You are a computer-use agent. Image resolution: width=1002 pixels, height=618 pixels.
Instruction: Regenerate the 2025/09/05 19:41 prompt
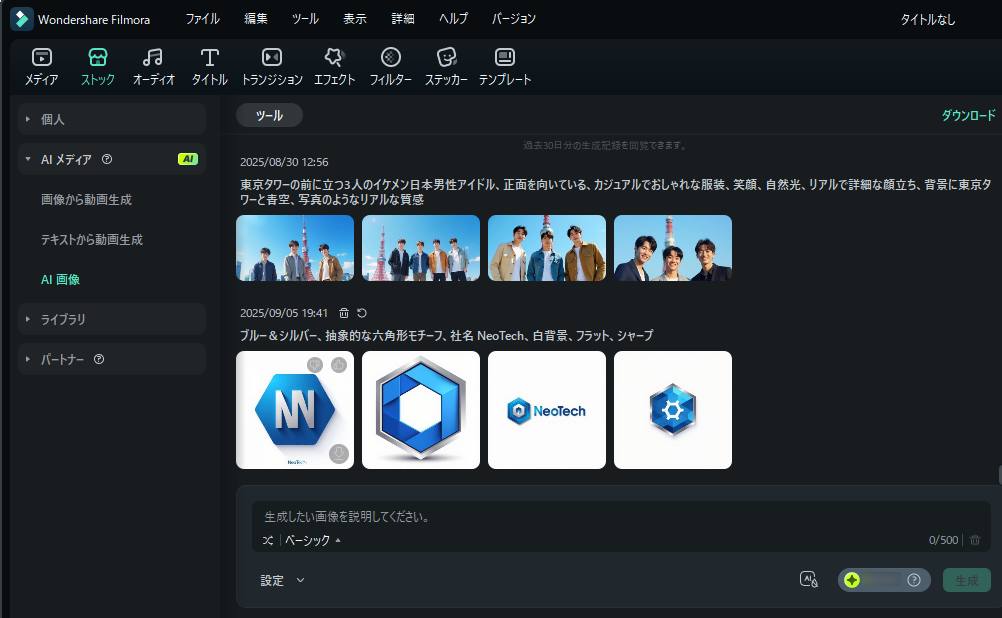tap(362, 313)
